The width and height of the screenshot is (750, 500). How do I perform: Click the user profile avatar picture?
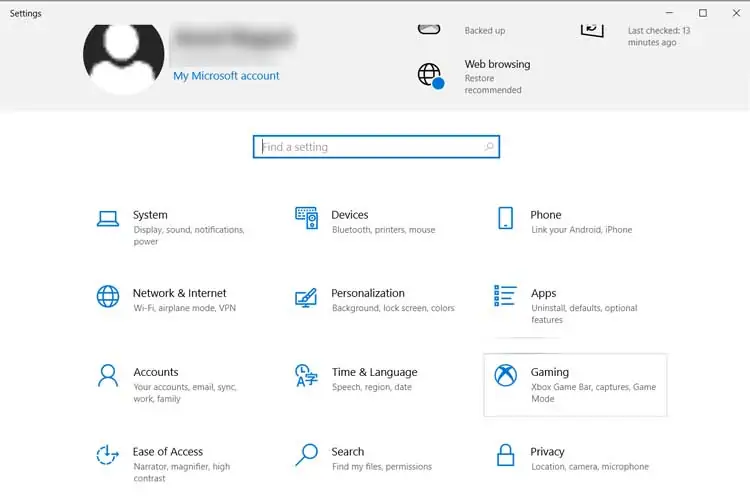[123, 55]
